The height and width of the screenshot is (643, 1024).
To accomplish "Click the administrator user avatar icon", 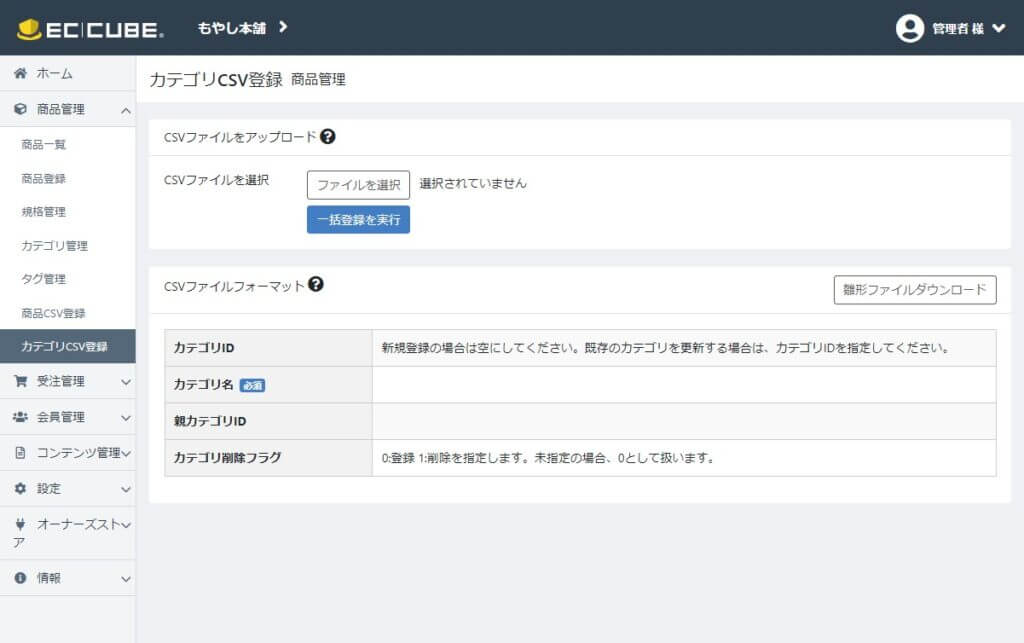I will (909, 28).
